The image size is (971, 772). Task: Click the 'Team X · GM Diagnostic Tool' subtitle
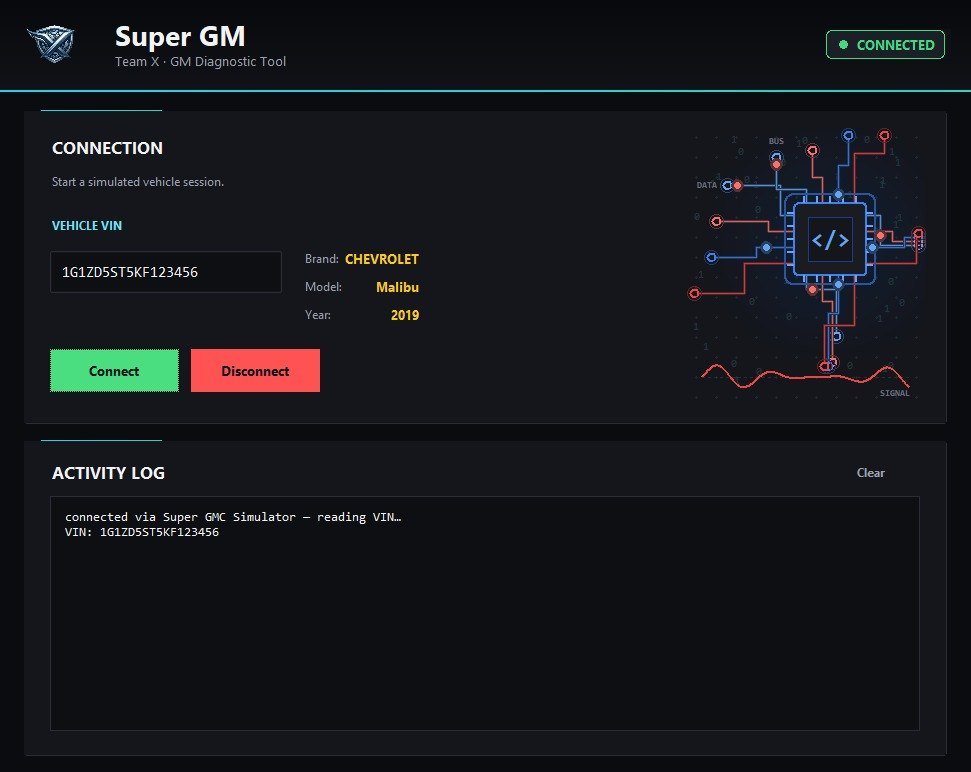pyautogui.click(x=201, y=61)
